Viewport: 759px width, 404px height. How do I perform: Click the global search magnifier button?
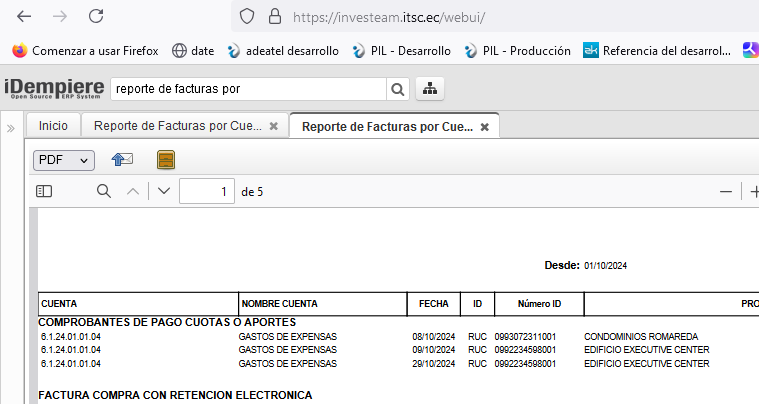click(x=398, y=89)
